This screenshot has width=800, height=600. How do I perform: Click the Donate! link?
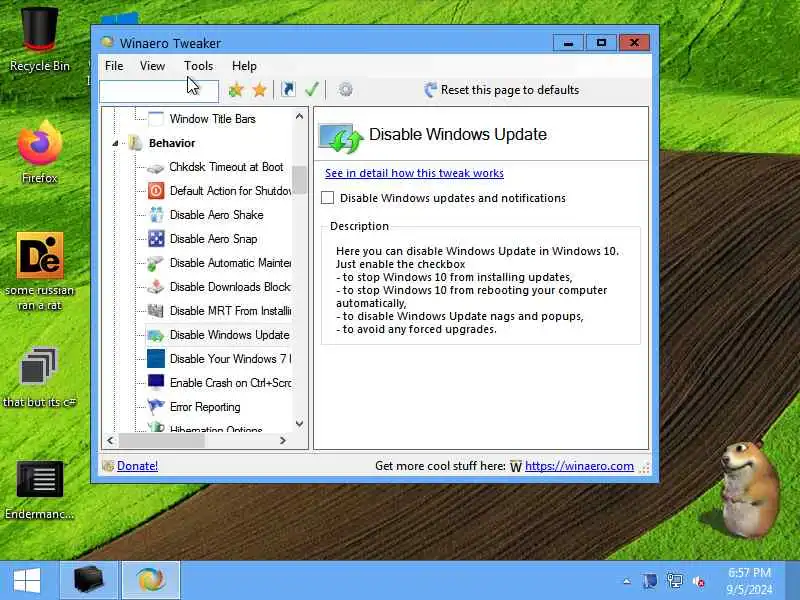[137, 466]
